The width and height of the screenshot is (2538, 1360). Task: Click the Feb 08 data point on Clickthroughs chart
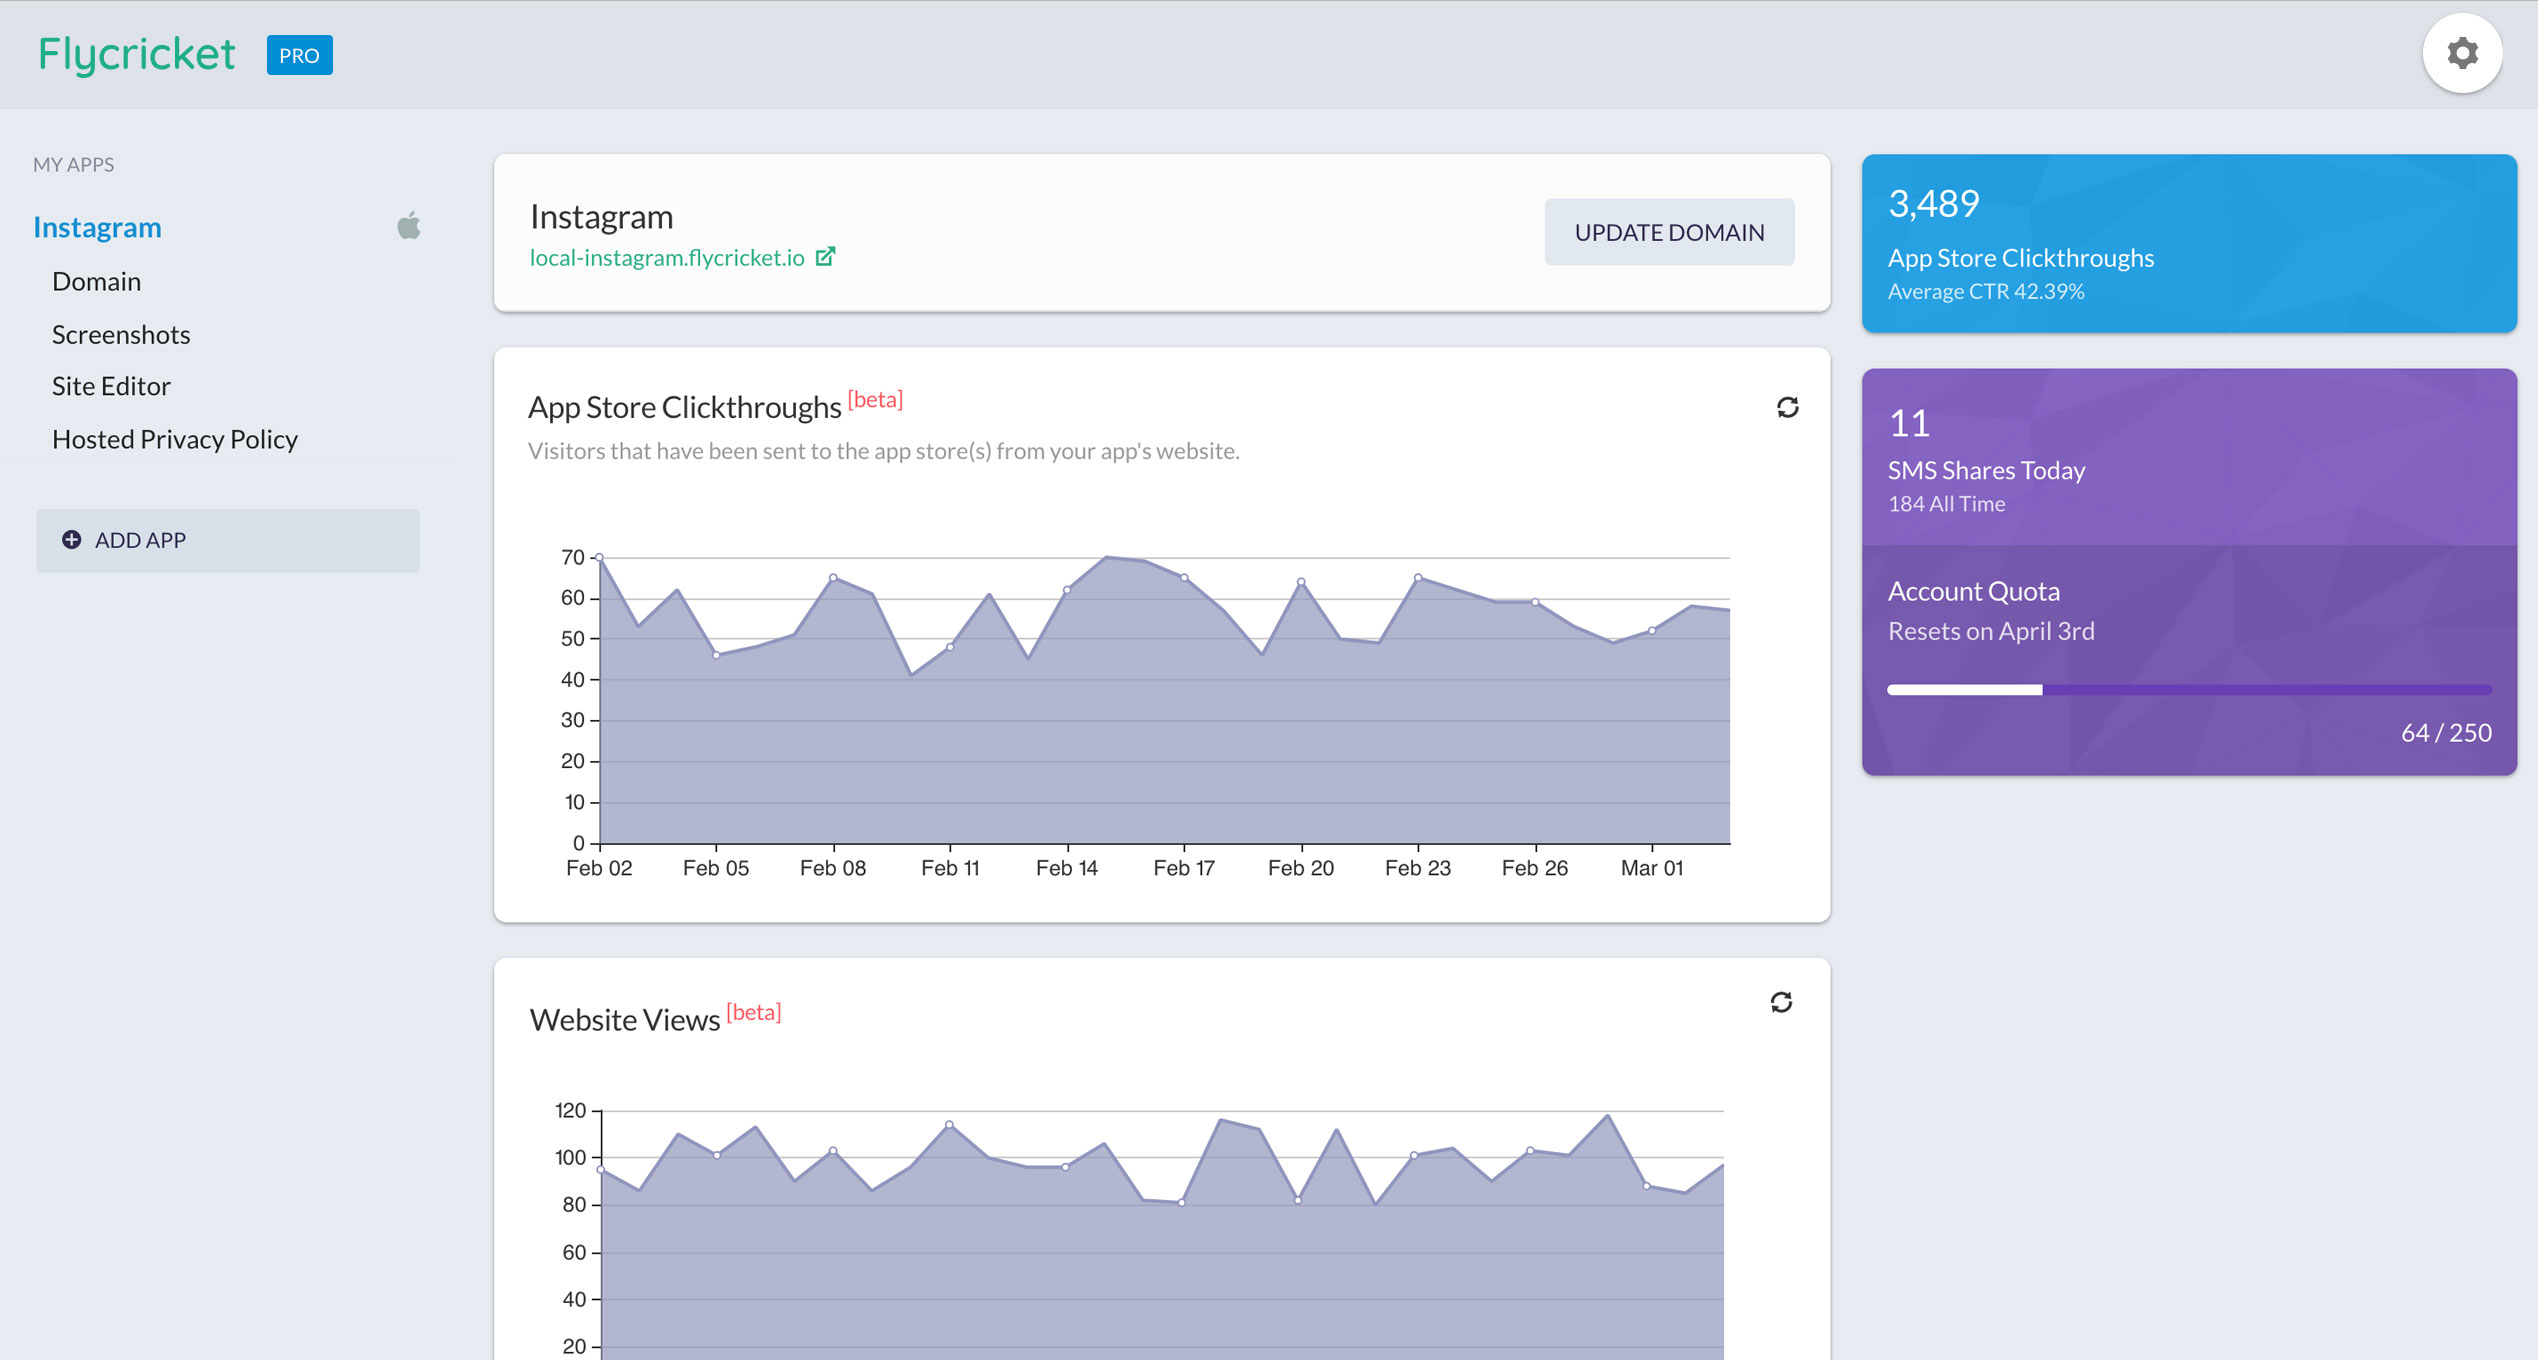(833, 577)
